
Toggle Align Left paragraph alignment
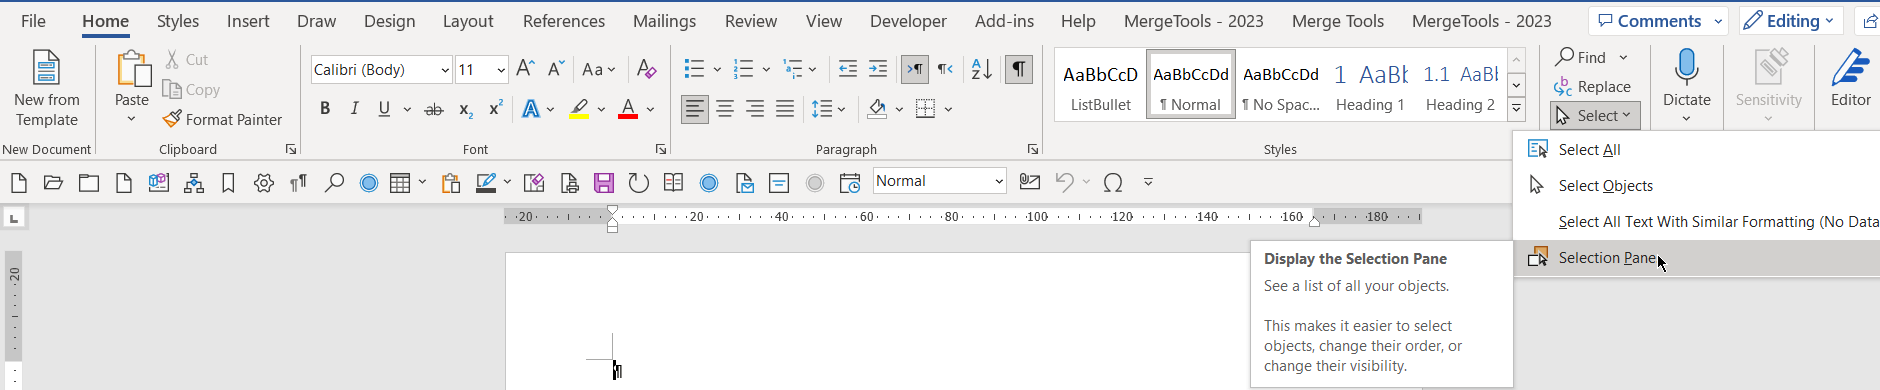[x=694, y=109]
